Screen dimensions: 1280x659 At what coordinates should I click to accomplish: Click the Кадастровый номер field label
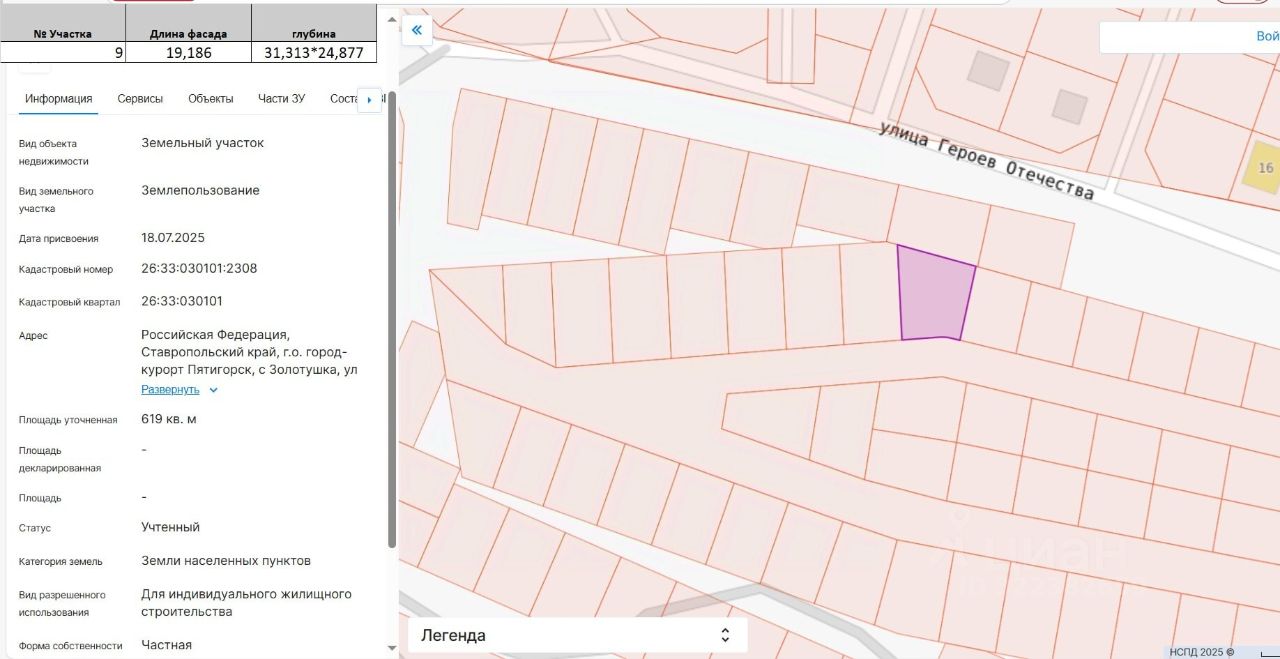[x=66, y=270]
